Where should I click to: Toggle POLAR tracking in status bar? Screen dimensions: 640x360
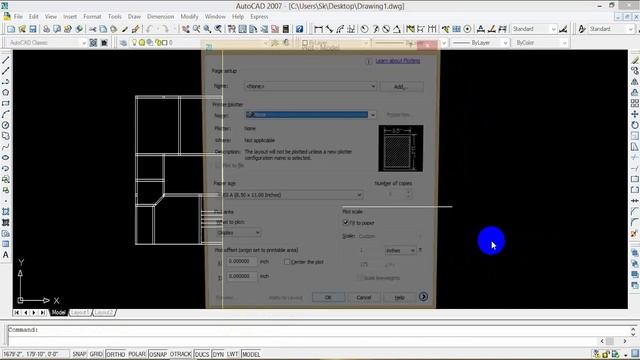pos(137,354)
